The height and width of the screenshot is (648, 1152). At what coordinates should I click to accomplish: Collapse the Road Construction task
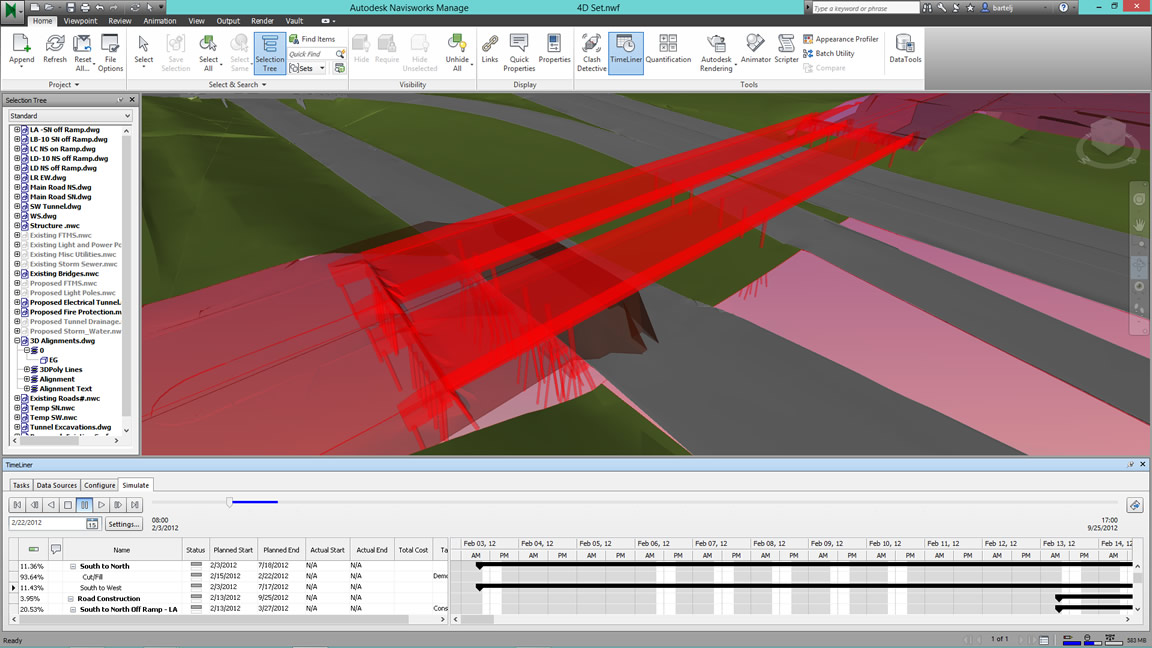pyautogui.click(x=71, y=599)
